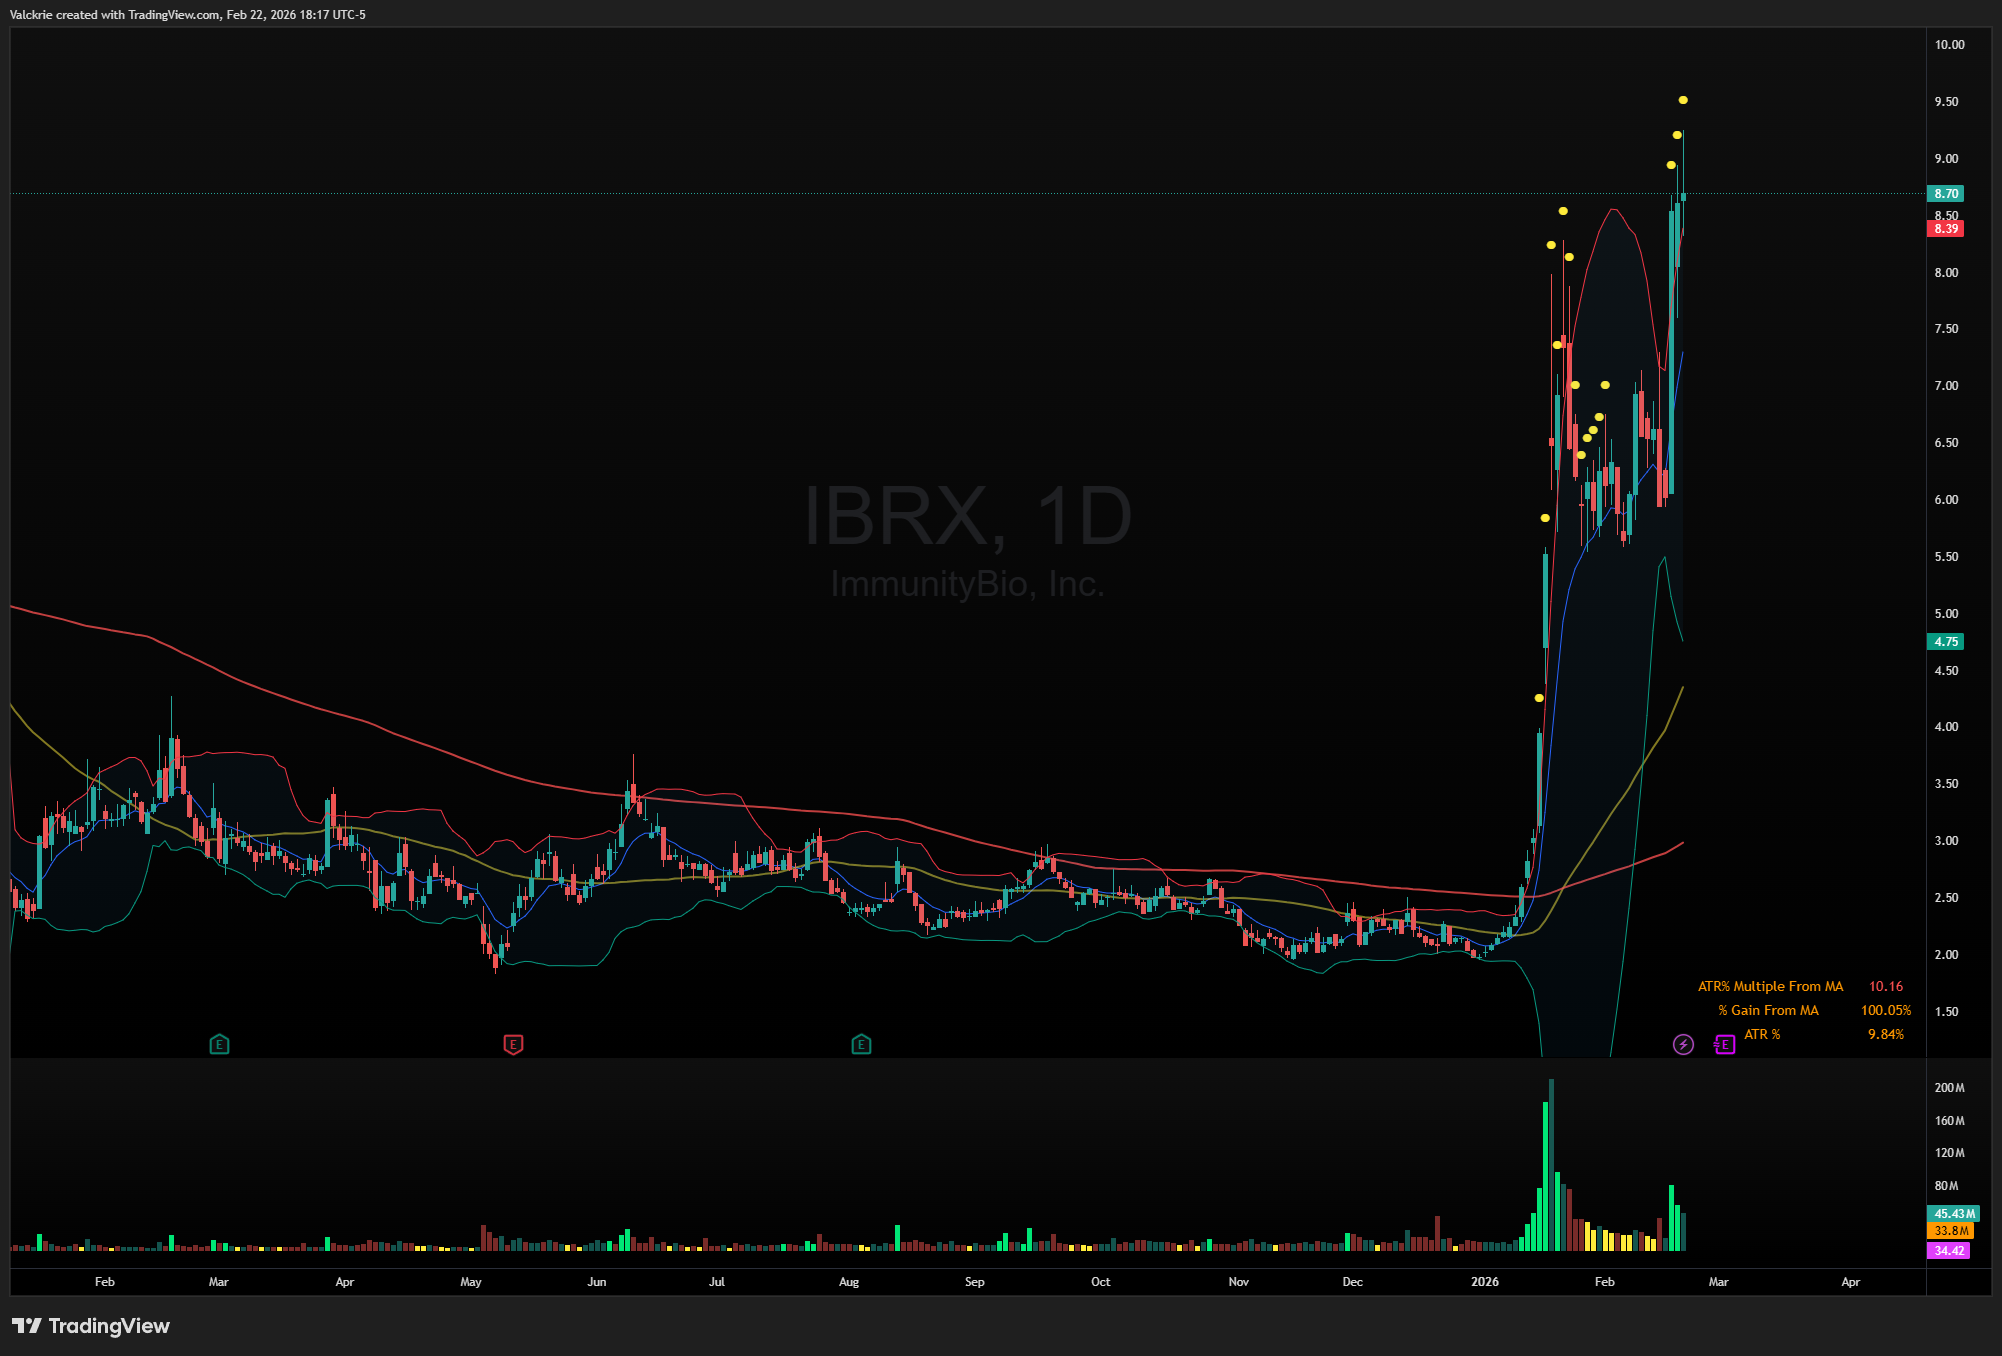2002x1356 pixels.
Task: Click the red earnings marker near May
Action: 513,1045
